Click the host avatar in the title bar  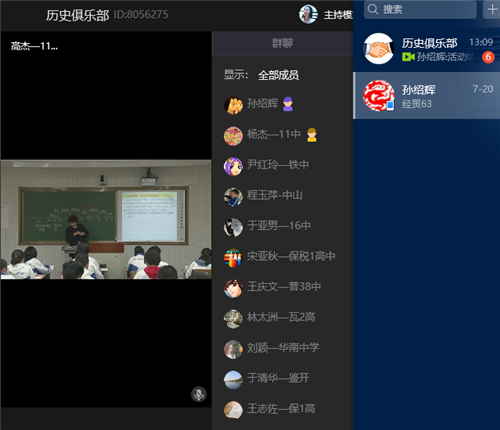pos(308,14)
